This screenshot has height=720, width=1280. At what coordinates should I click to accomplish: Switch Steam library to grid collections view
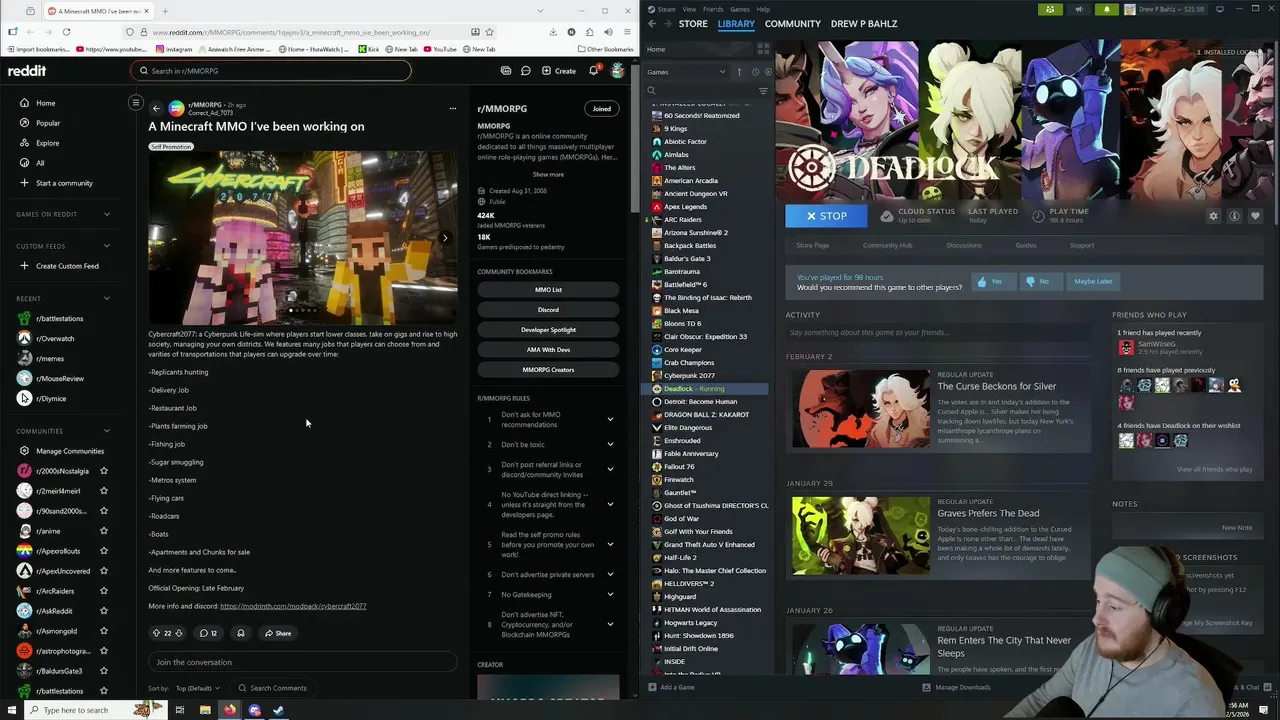click(763, 49)
